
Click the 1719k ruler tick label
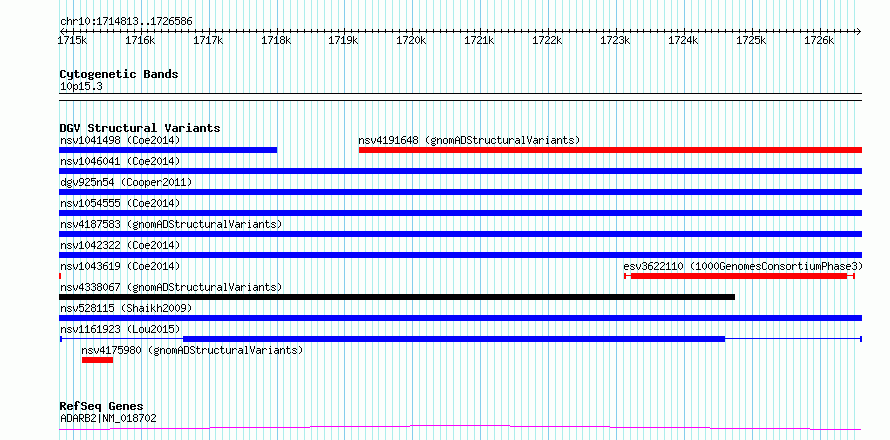344,41
